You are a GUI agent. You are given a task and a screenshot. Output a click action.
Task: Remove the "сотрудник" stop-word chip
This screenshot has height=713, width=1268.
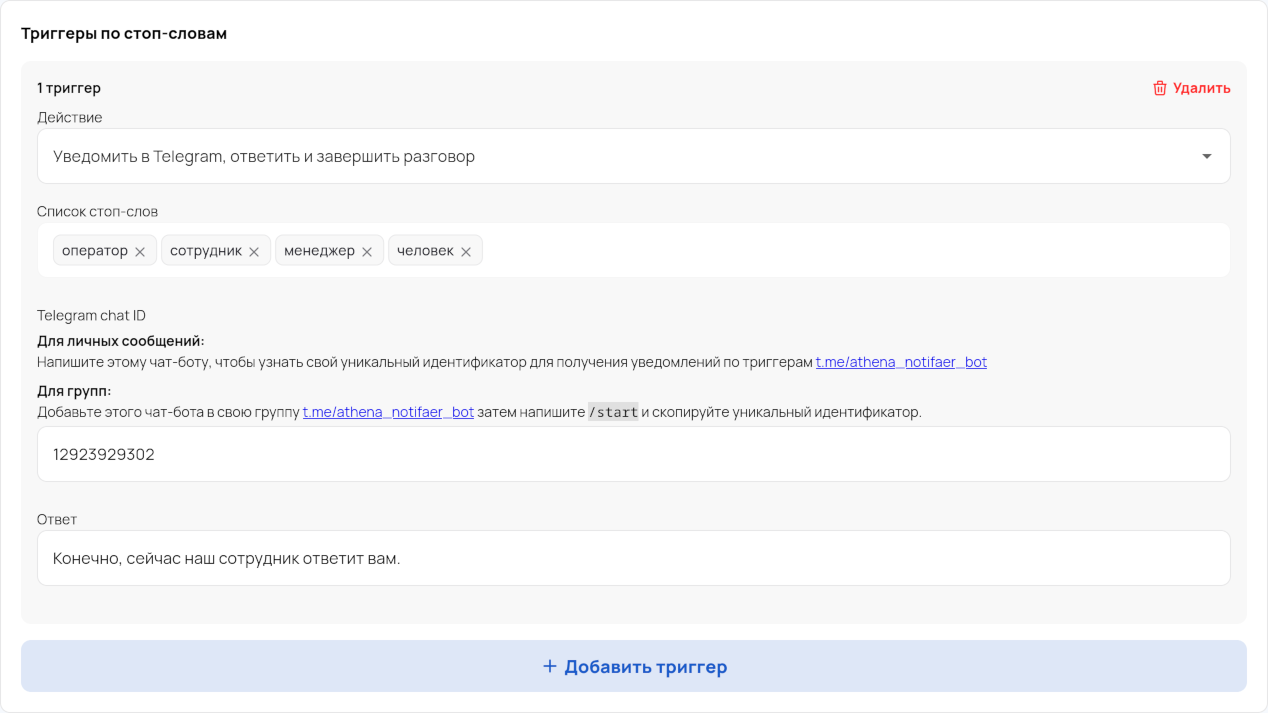254,252
